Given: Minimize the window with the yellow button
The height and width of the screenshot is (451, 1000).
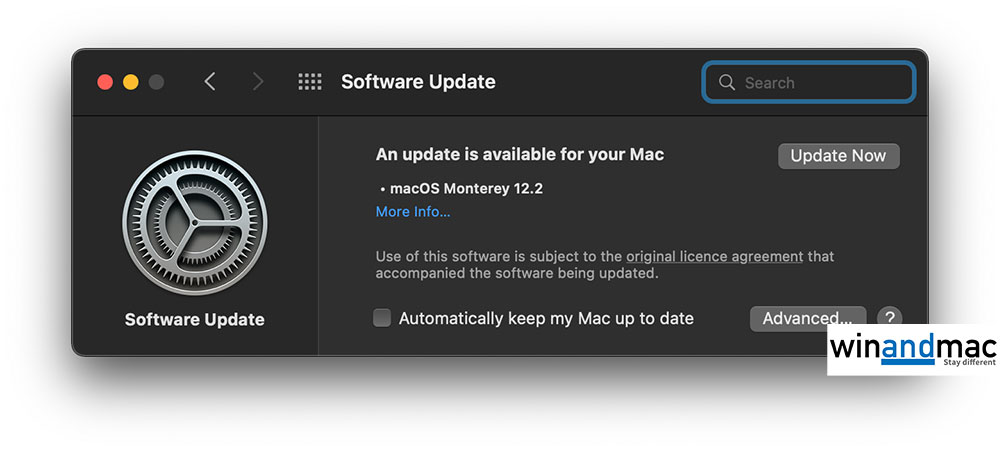Looking at the screenshot, I should coord(131,82).
